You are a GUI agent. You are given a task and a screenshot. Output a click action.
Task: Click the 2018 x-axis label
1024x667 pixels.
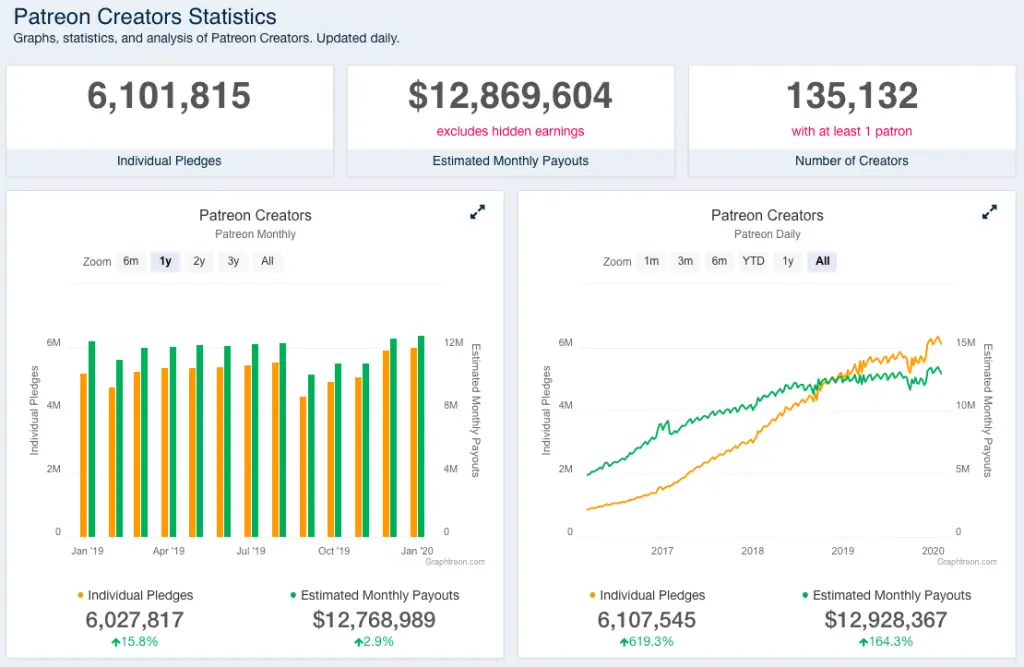coord(752,551)
